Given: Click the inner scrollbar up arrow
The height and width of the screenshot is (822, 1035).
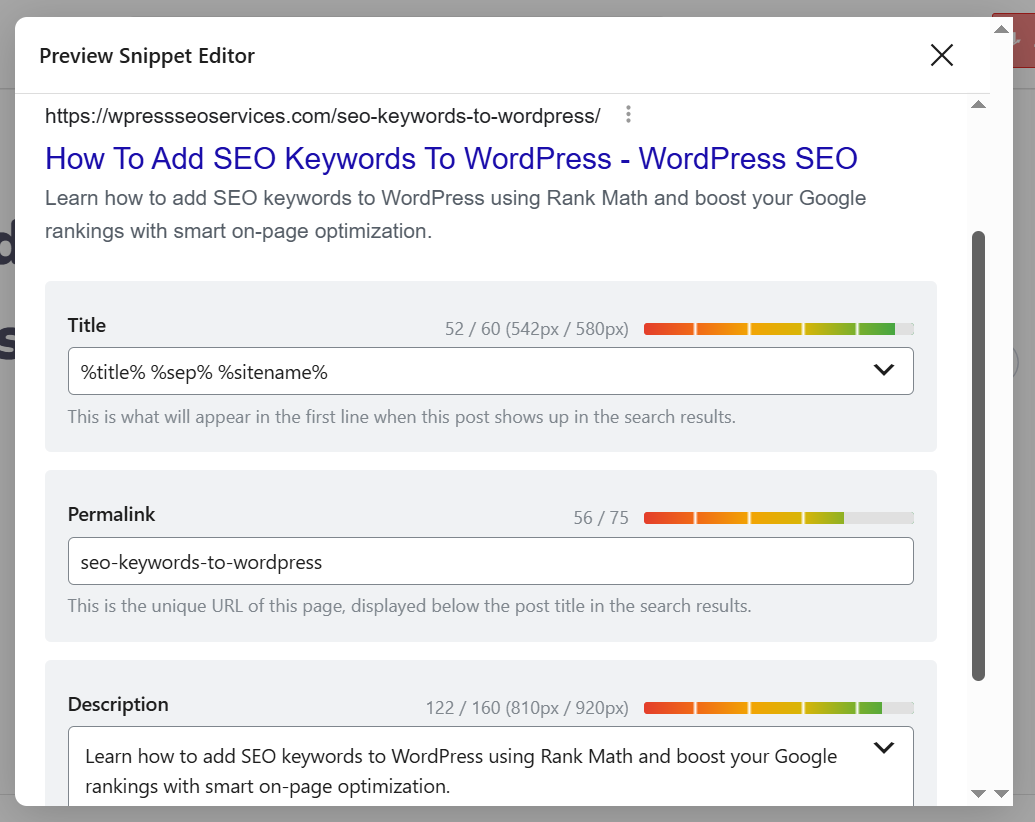Looking at the screenshot, I should click(x=979, y=103).
